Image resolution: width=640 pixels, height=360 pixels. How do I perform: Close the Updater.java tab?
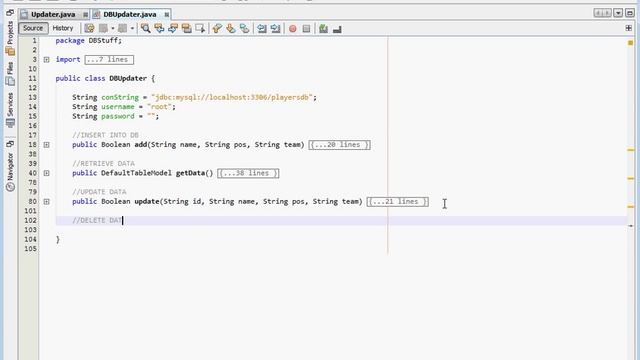click(x=85, y=15)
